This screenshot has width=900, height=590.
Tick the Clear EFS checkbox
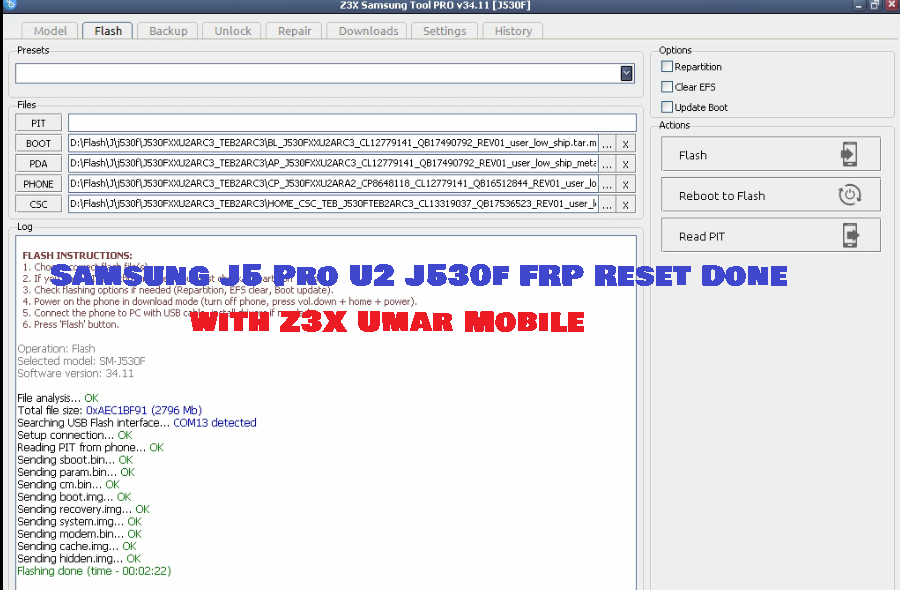(x=667, y=87)
